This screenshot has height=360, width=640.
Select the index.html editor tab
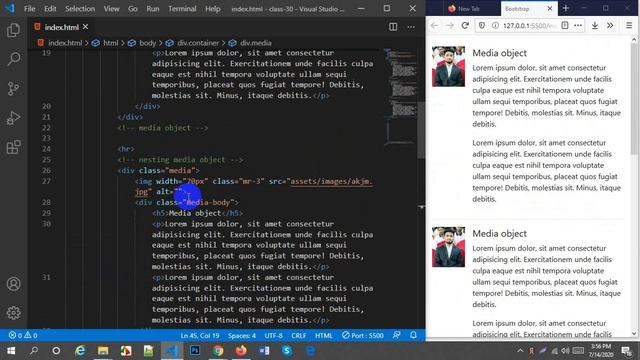tap(61, 27)
